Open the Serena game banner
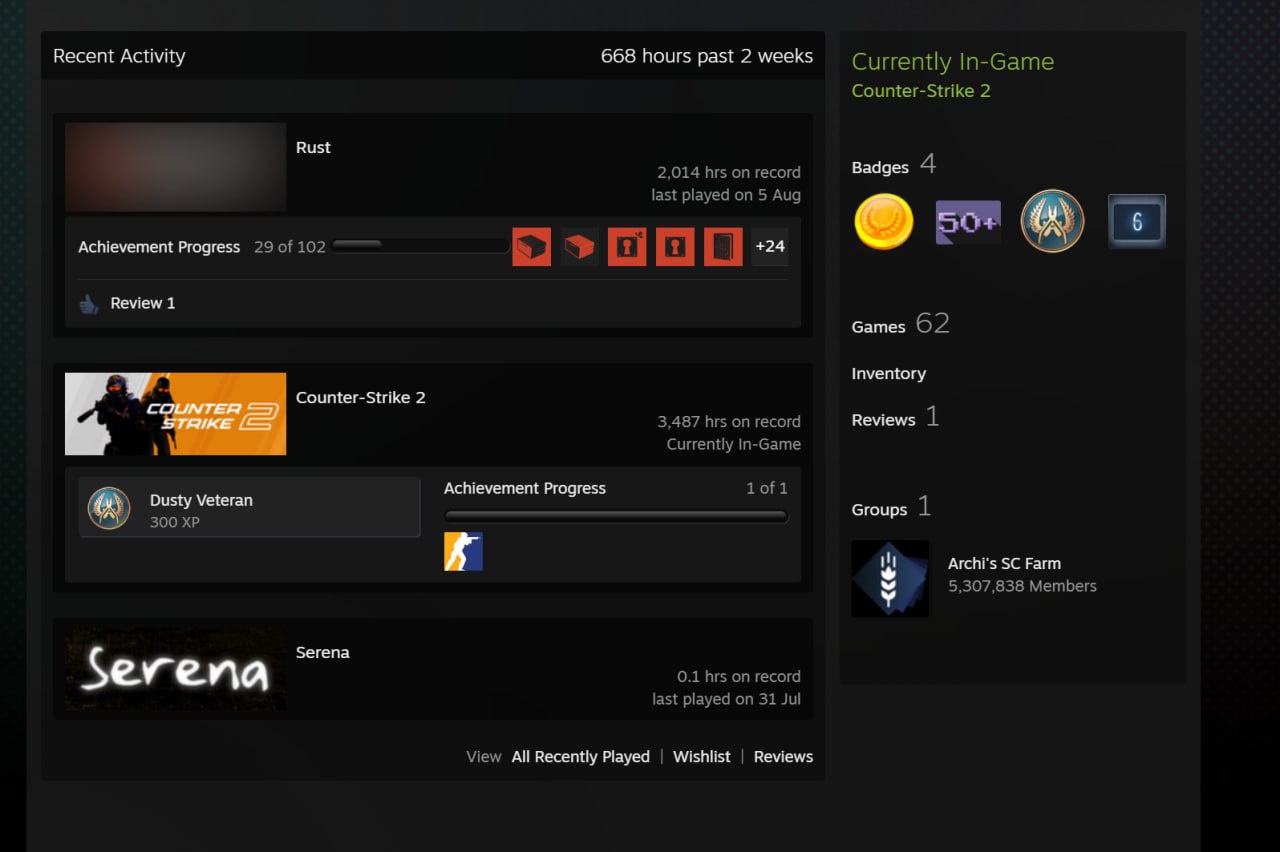The width and height of the screenshot is (1280, 852). pyautogui.click(x=176, y=669)
